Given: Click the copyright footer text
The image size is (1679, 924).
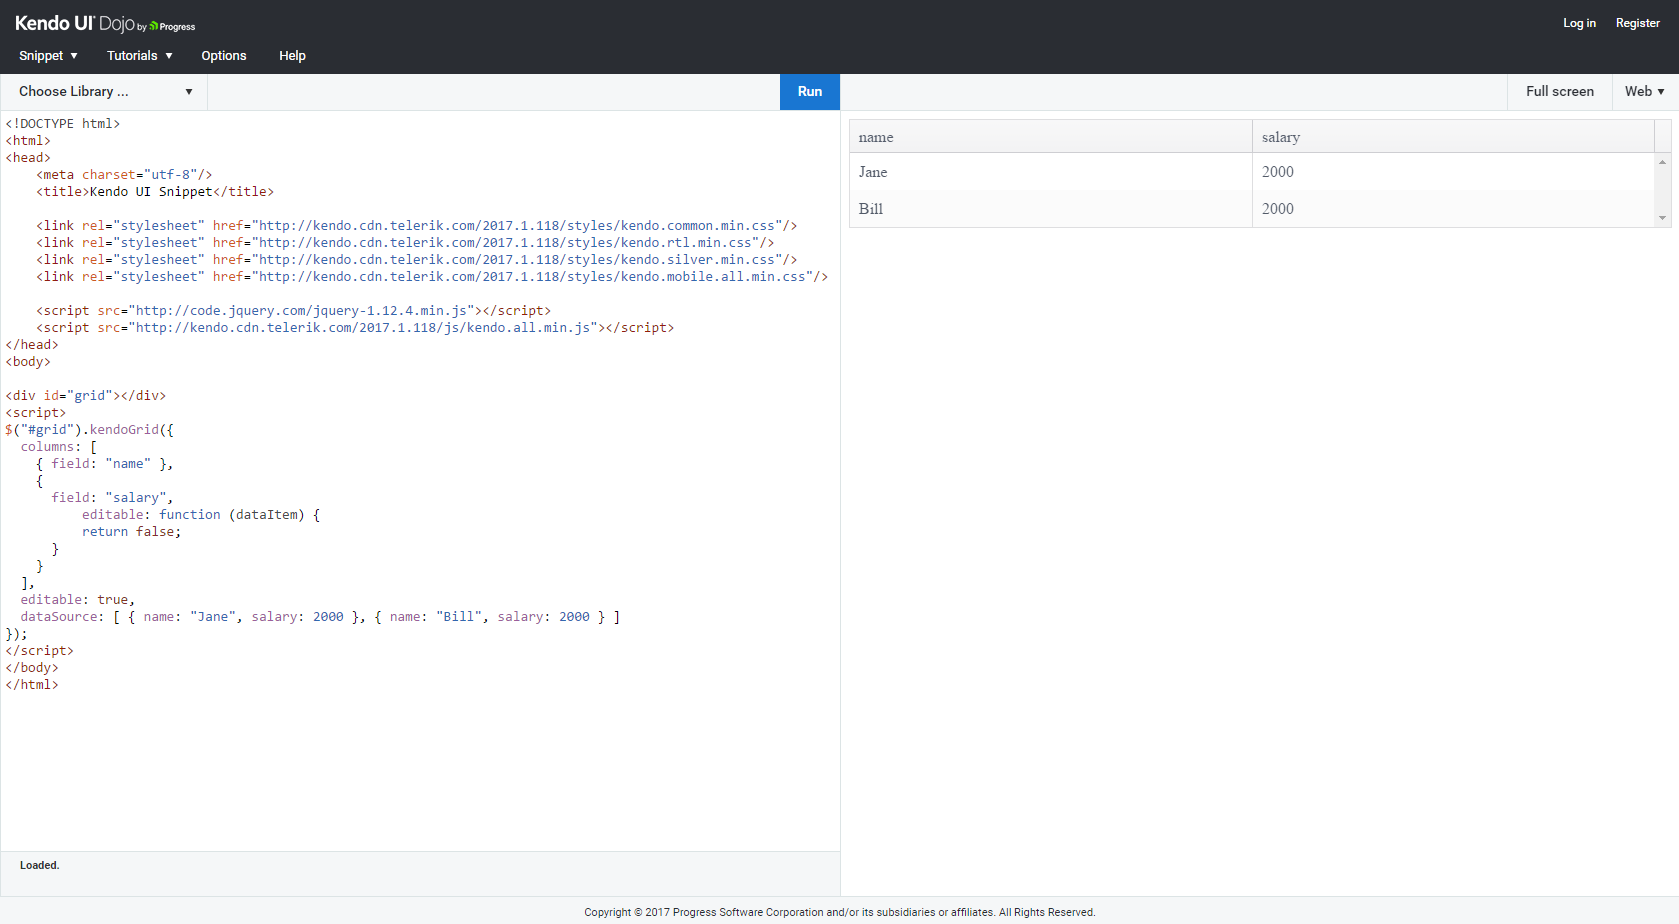Looking at the screenshot, I should click(840, 912).
